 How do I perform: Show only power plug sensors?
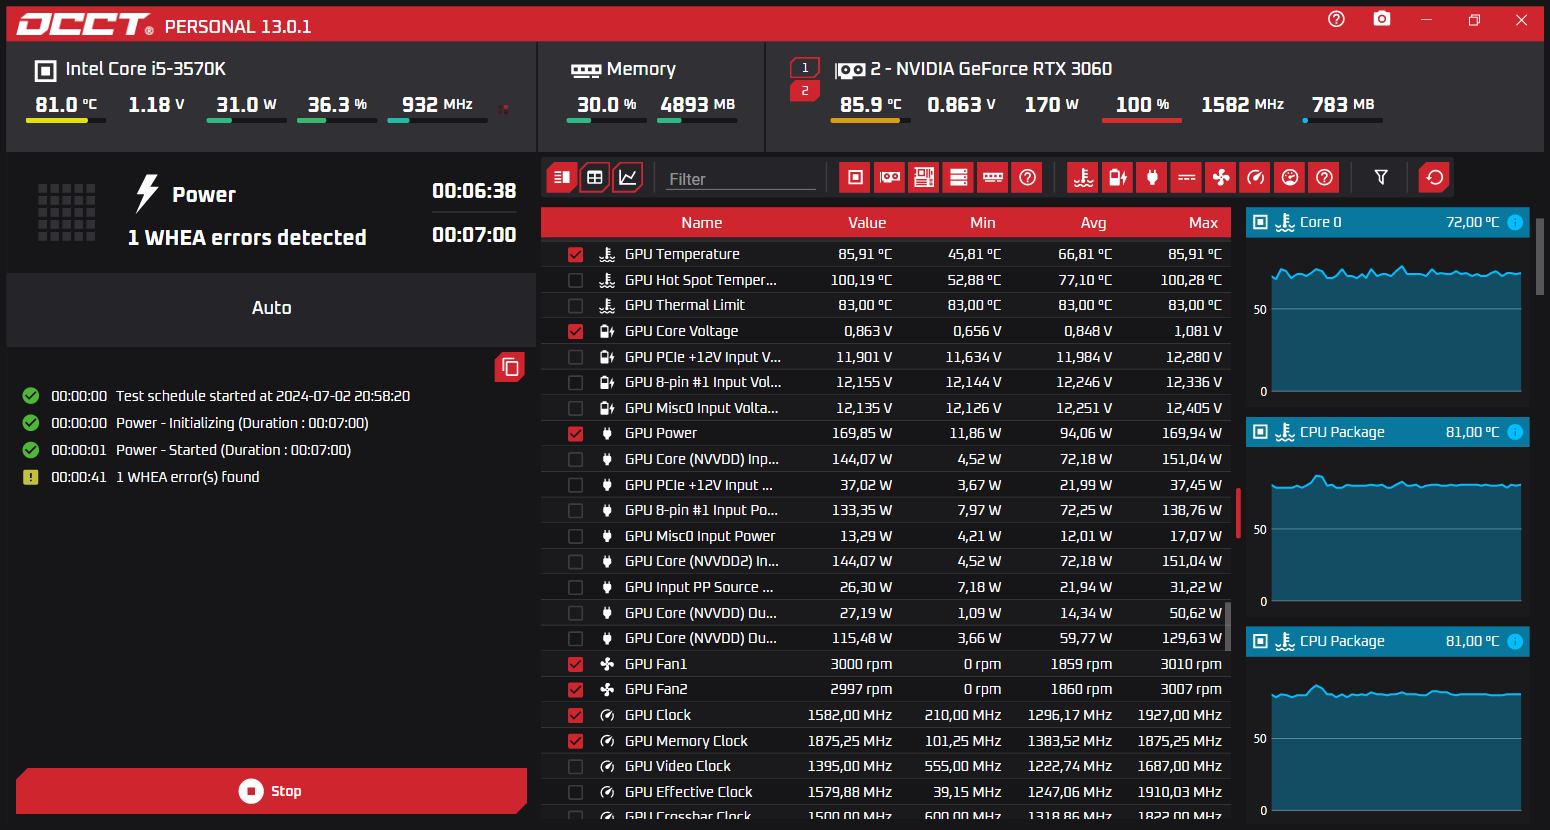pos(1152,178)
